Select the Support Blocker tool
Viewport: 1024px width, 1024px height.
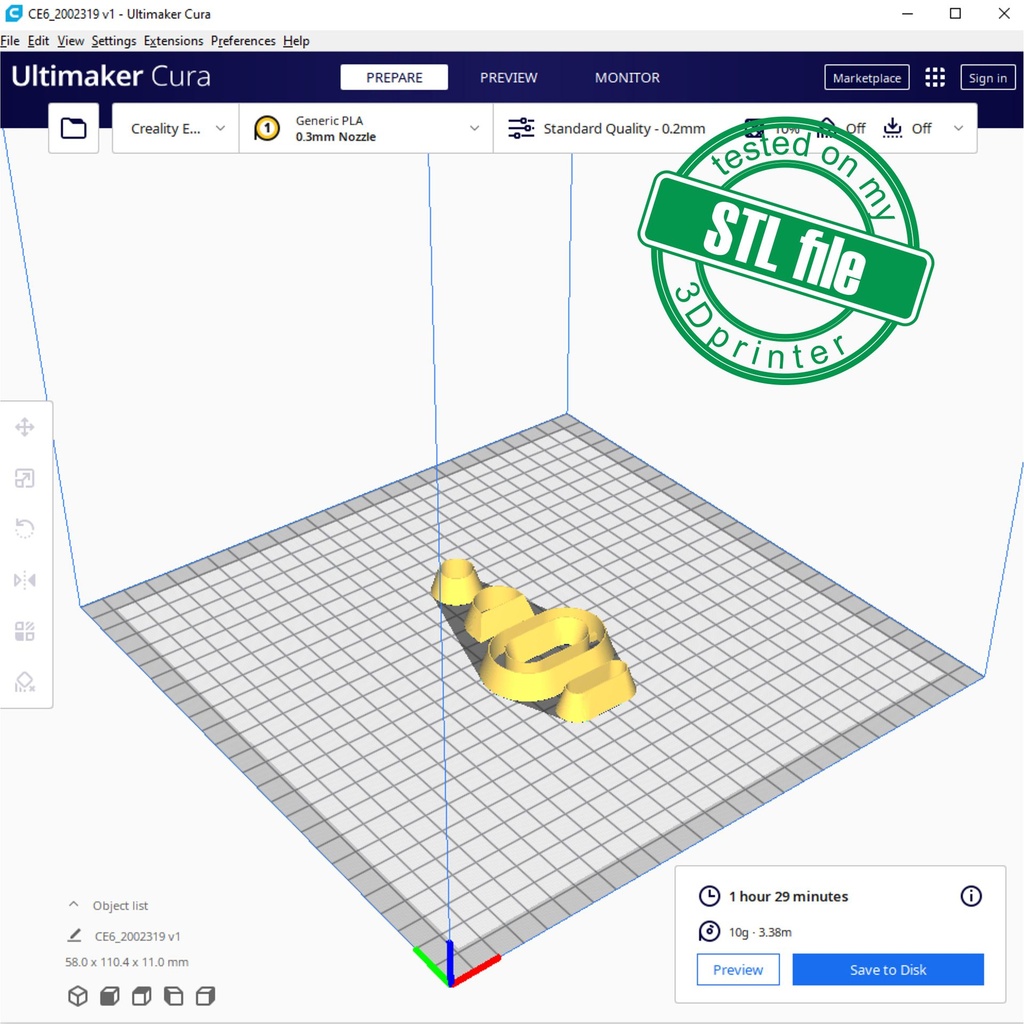tap(25, 682)
